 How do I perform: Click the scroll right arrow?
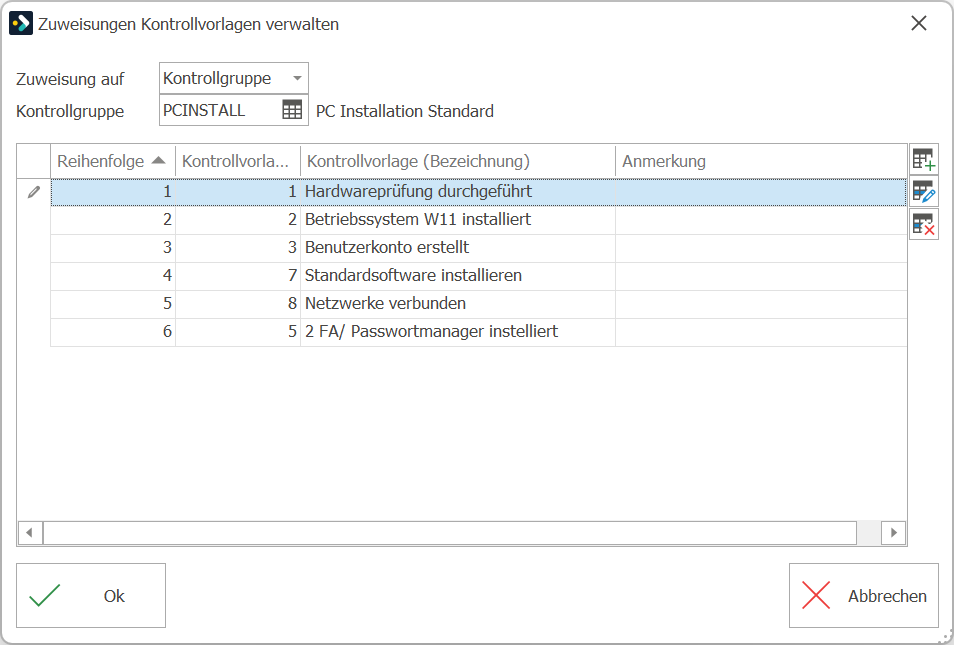894,533
